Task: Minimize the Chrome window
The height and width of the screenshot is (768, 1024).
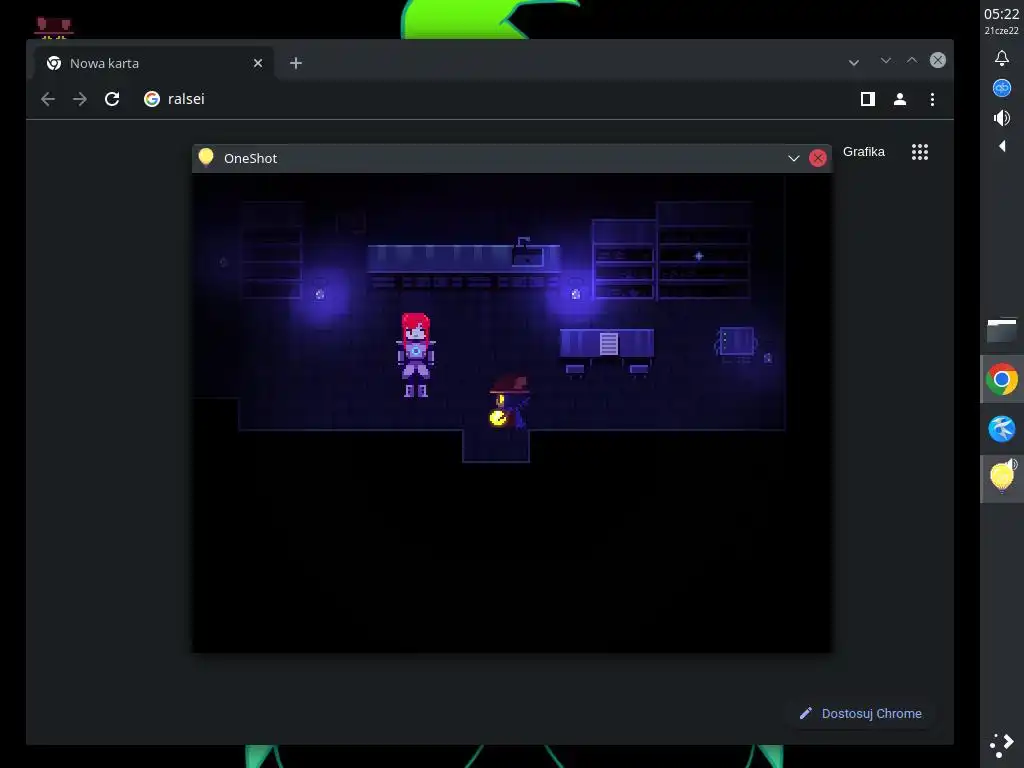Action: 886,60
